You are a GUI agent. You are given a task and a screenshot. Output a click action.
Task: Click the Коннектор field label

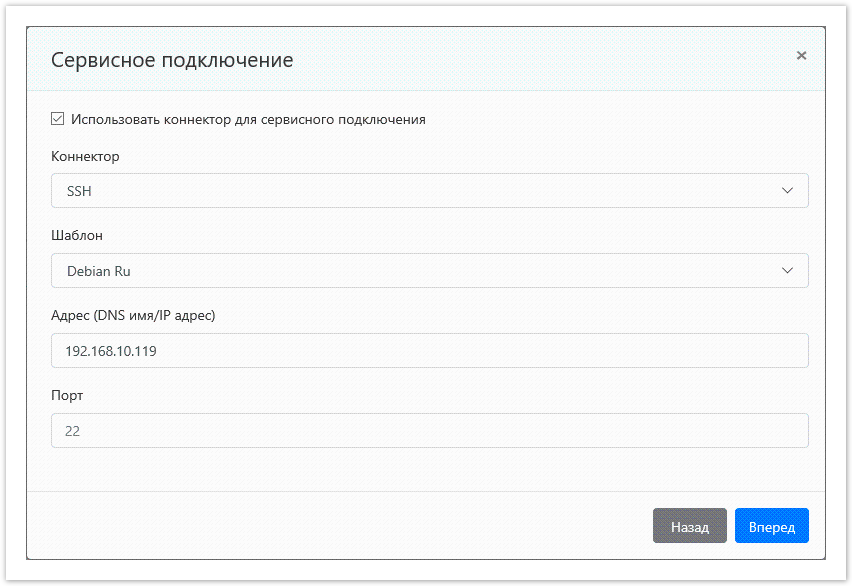85,157
